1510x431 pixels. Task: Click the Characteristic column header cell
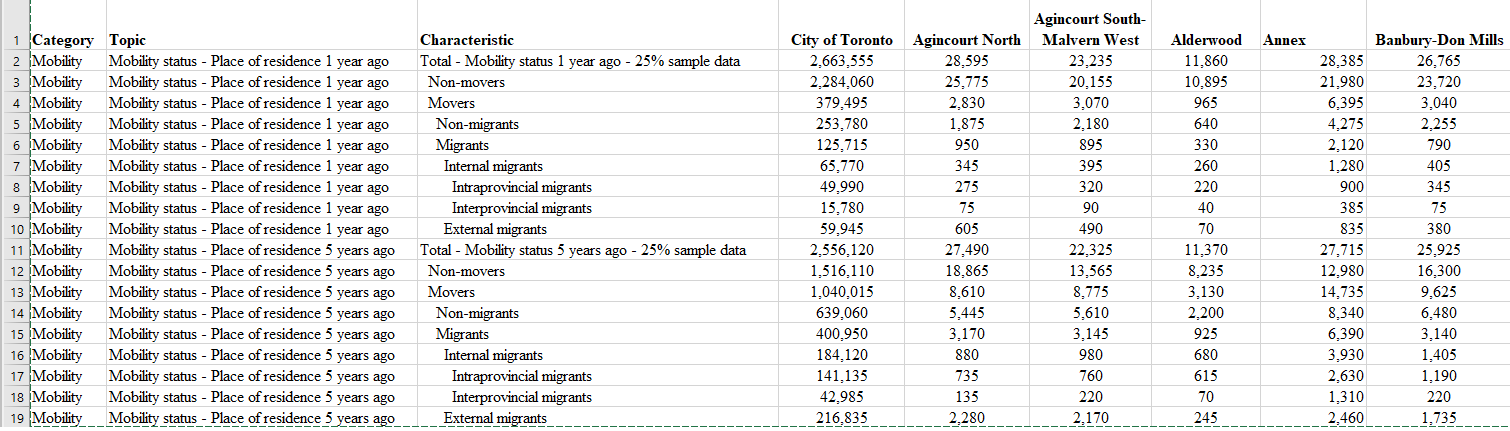(x=597, y=26)
